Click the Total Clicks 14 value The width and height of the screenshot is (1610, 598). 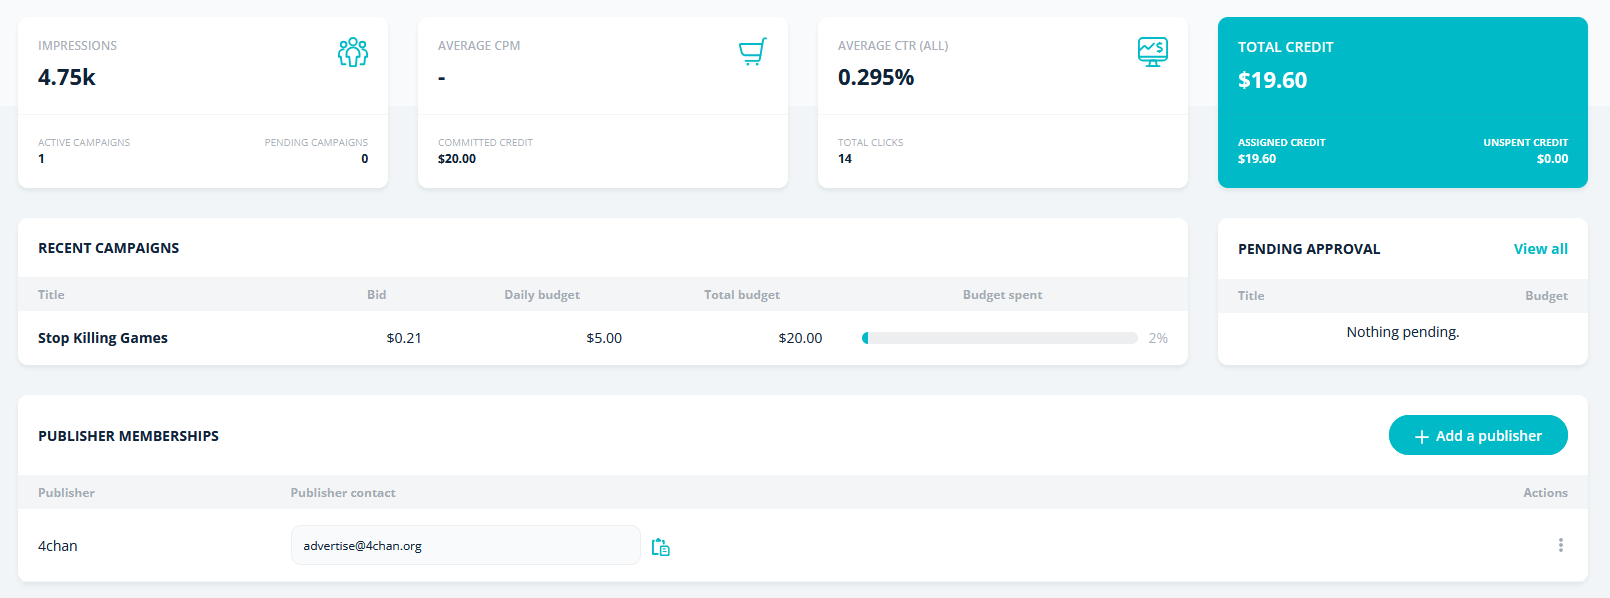845,159
